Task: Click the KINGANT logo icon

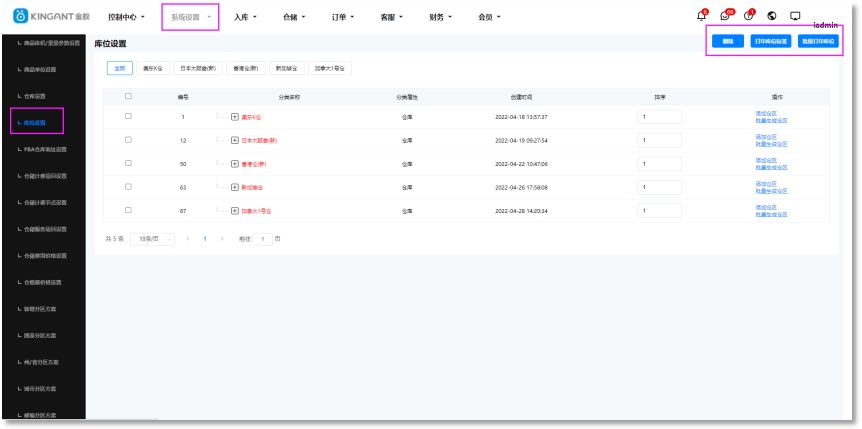Action: [x=20, y=17]
